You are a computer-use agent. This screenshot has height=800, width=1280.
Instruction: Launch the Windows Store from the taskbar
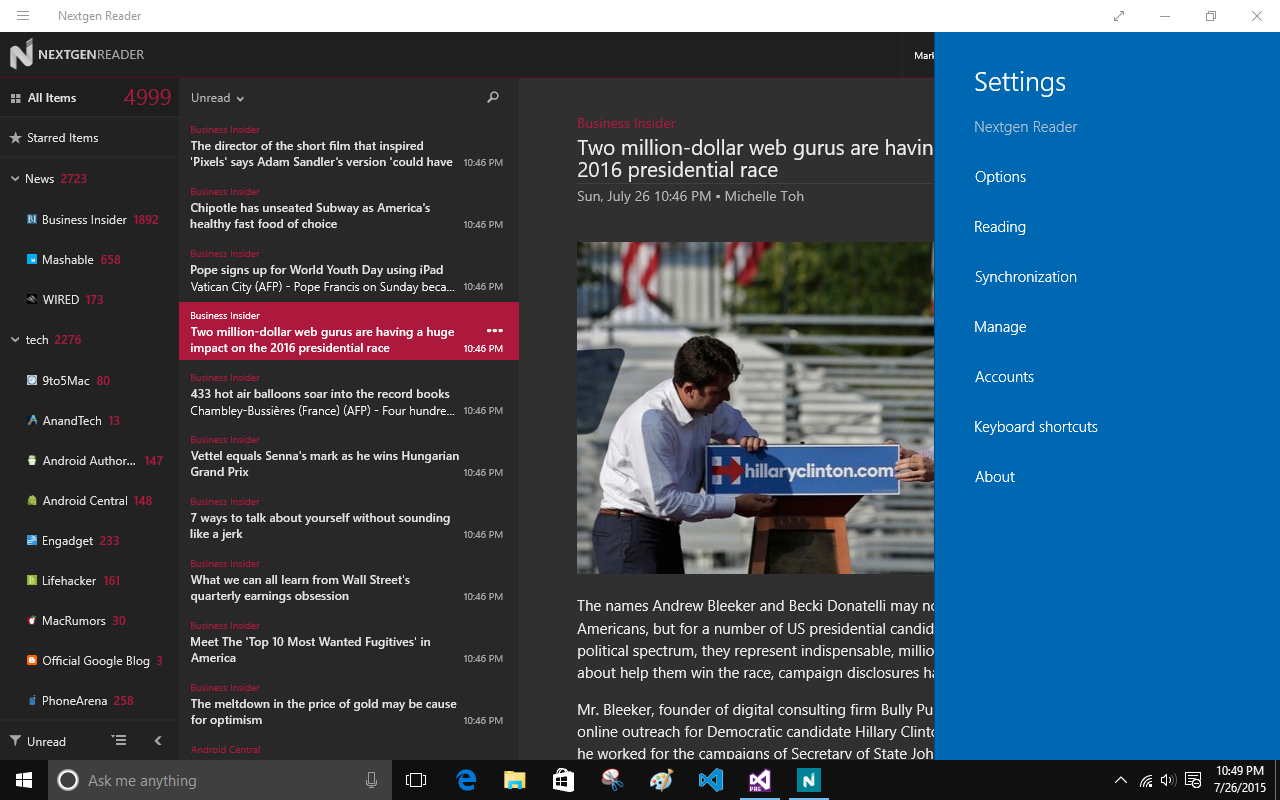click(x=564, y=780)
